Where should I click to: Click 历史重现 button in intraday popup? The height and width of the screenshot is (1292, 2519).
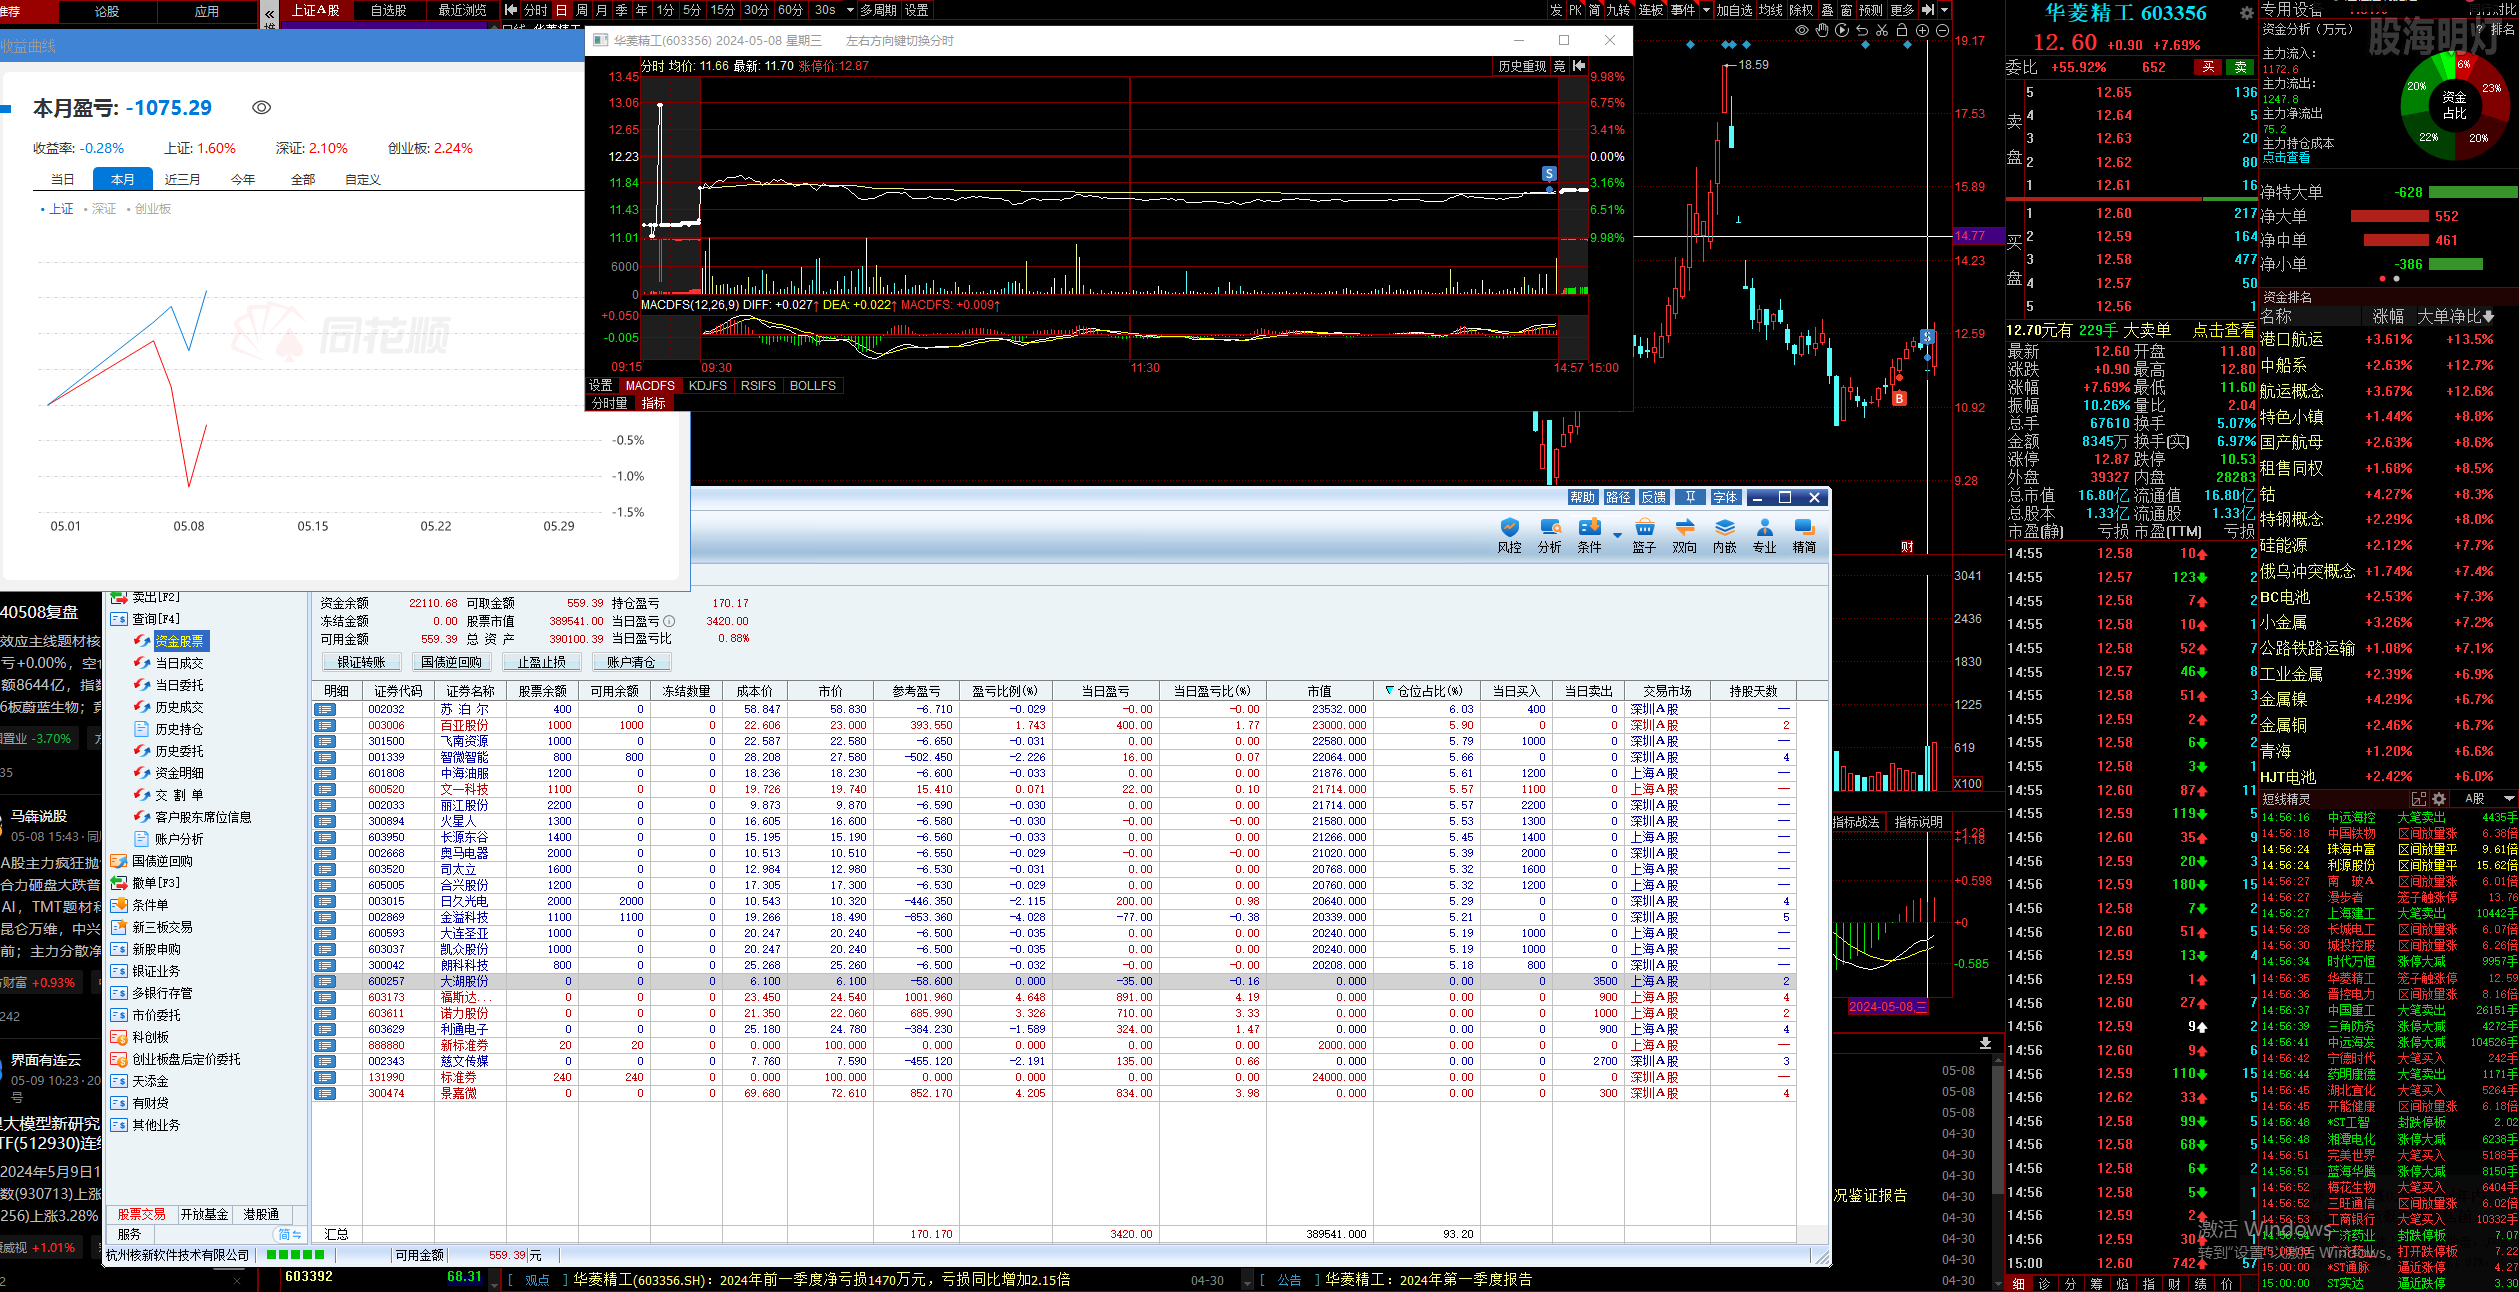point(1522,66)
